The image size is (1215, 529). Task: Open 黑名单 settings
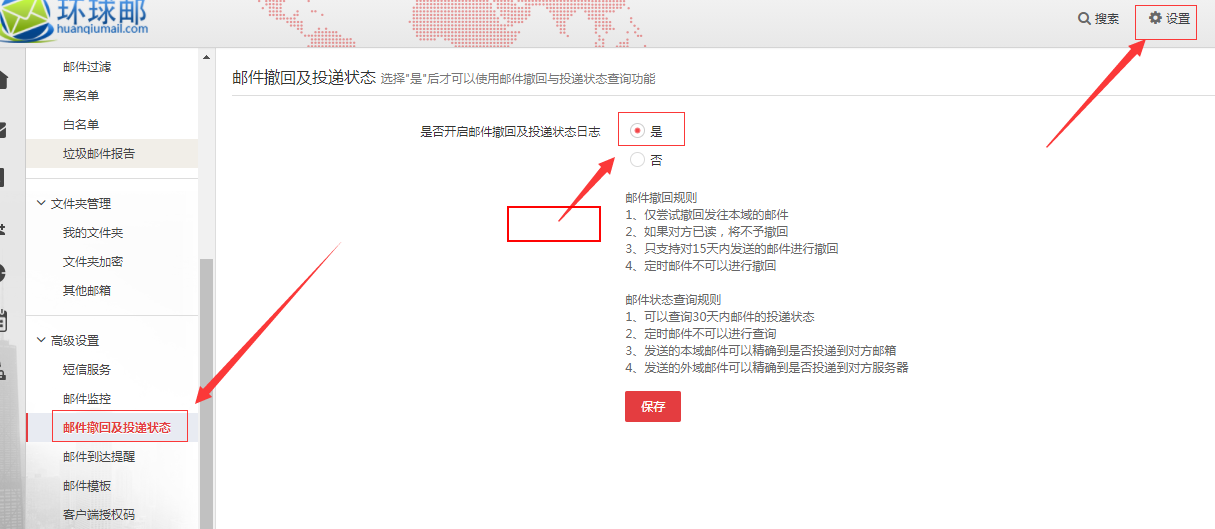pyautogui.click(x=81, y=96)
